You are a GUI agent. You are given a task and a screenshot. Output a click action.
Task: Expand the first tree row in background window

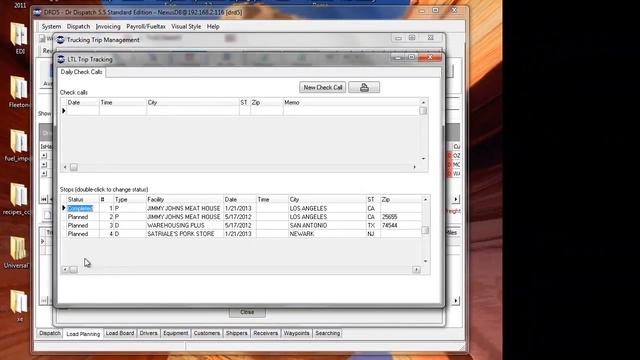pyautogui.click(x=44, y=156)
